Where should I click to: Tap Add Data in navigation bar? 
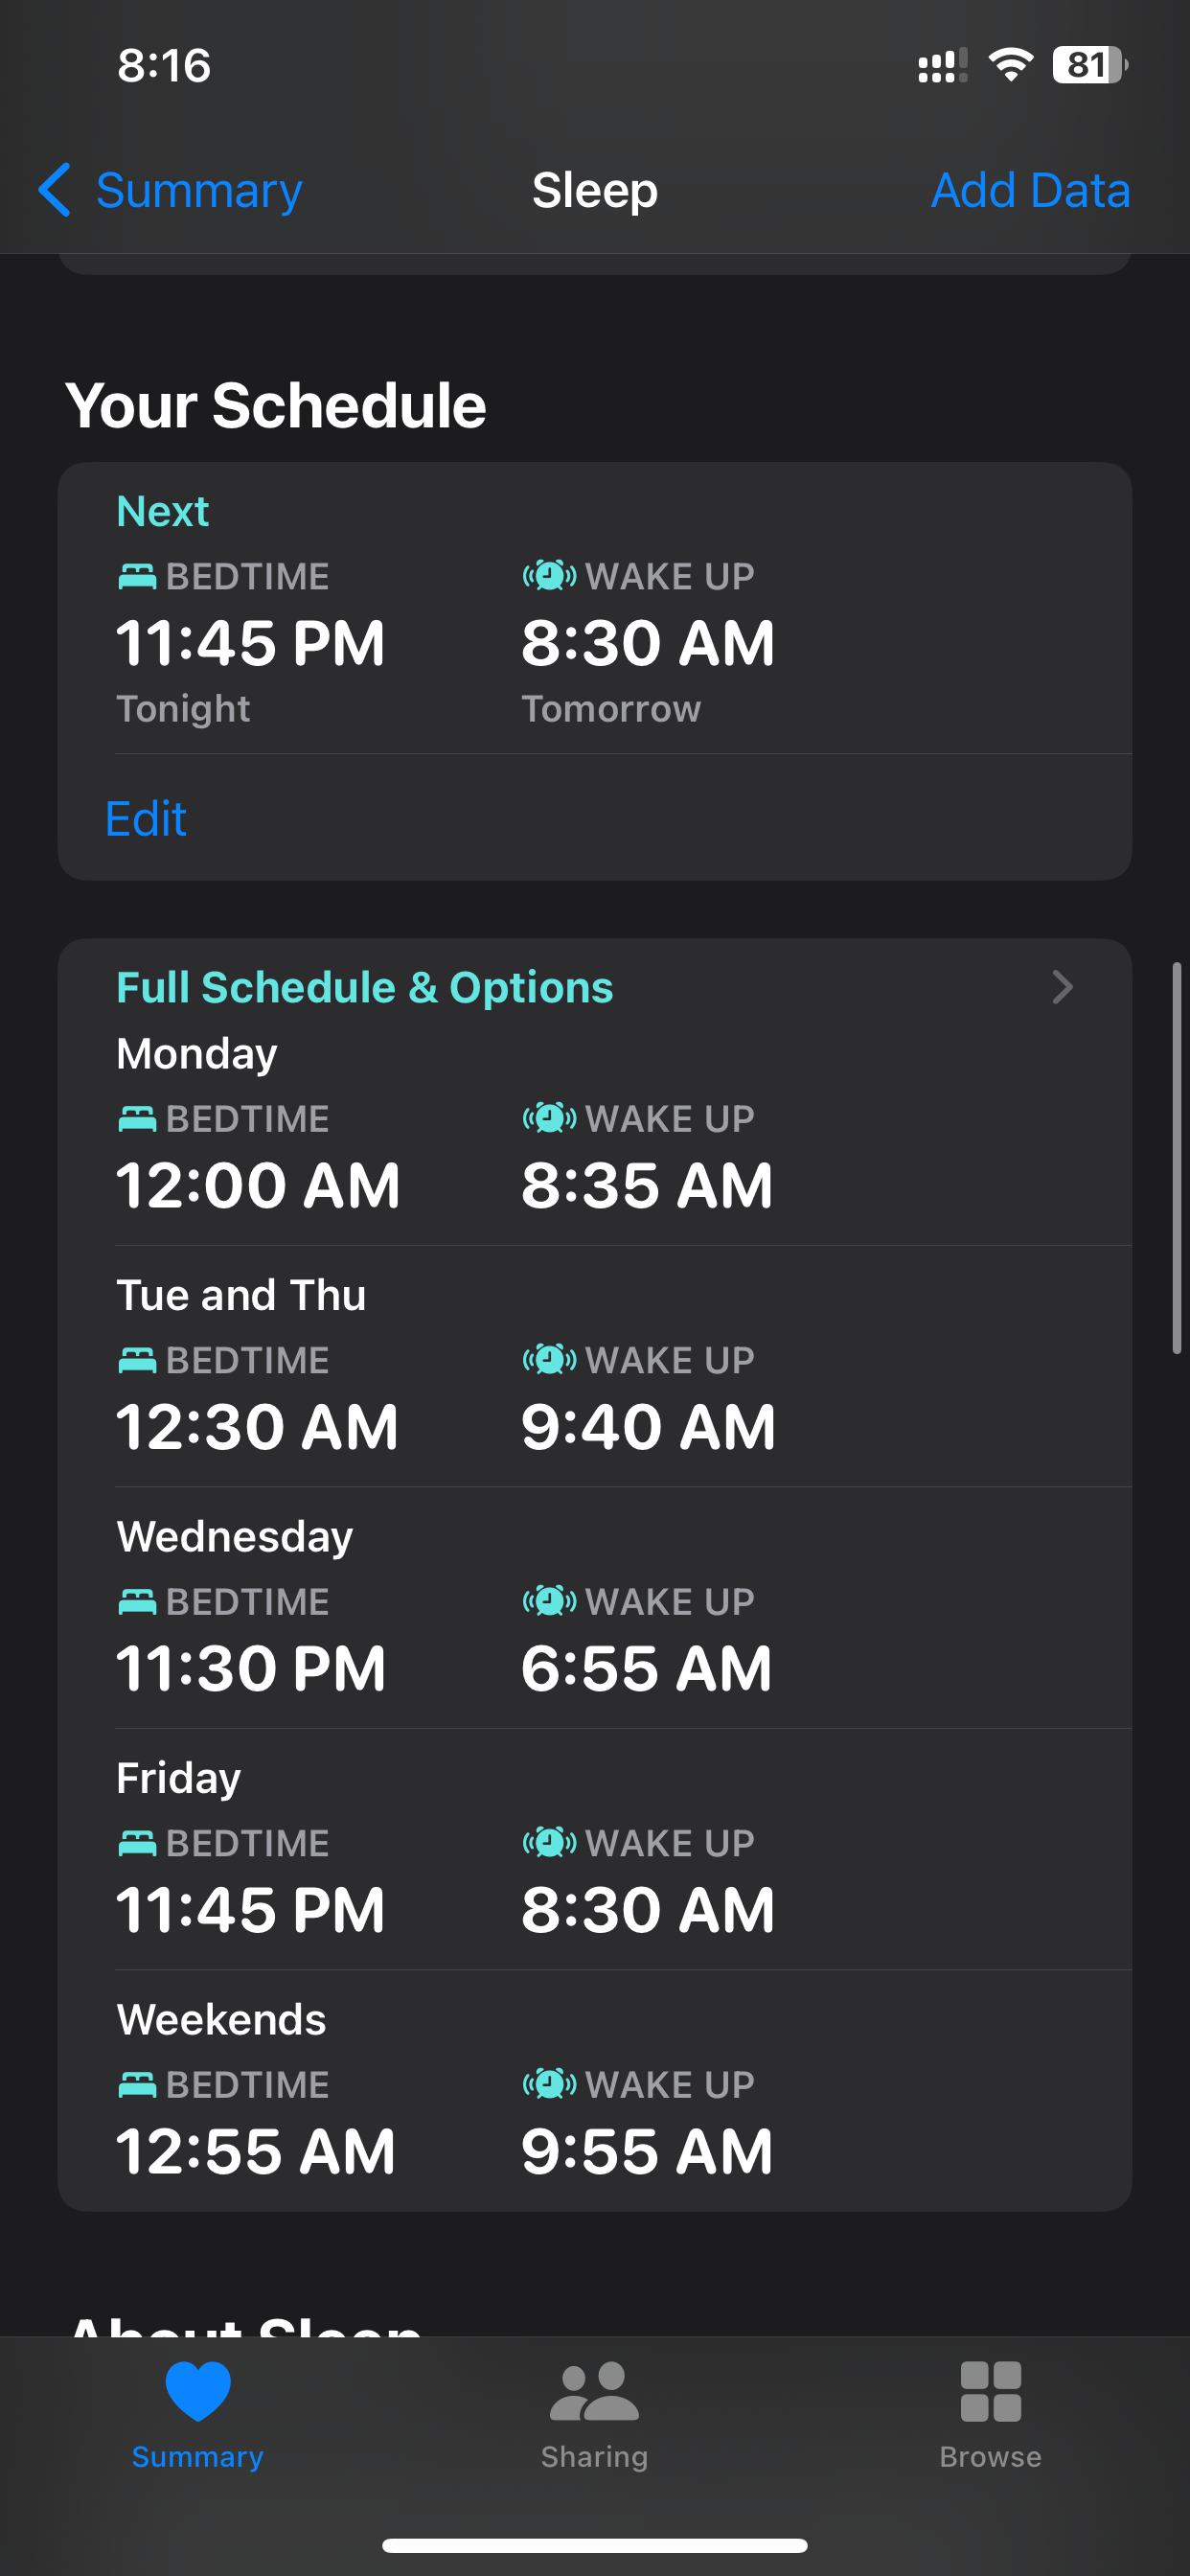click(x=1030, y=190)
